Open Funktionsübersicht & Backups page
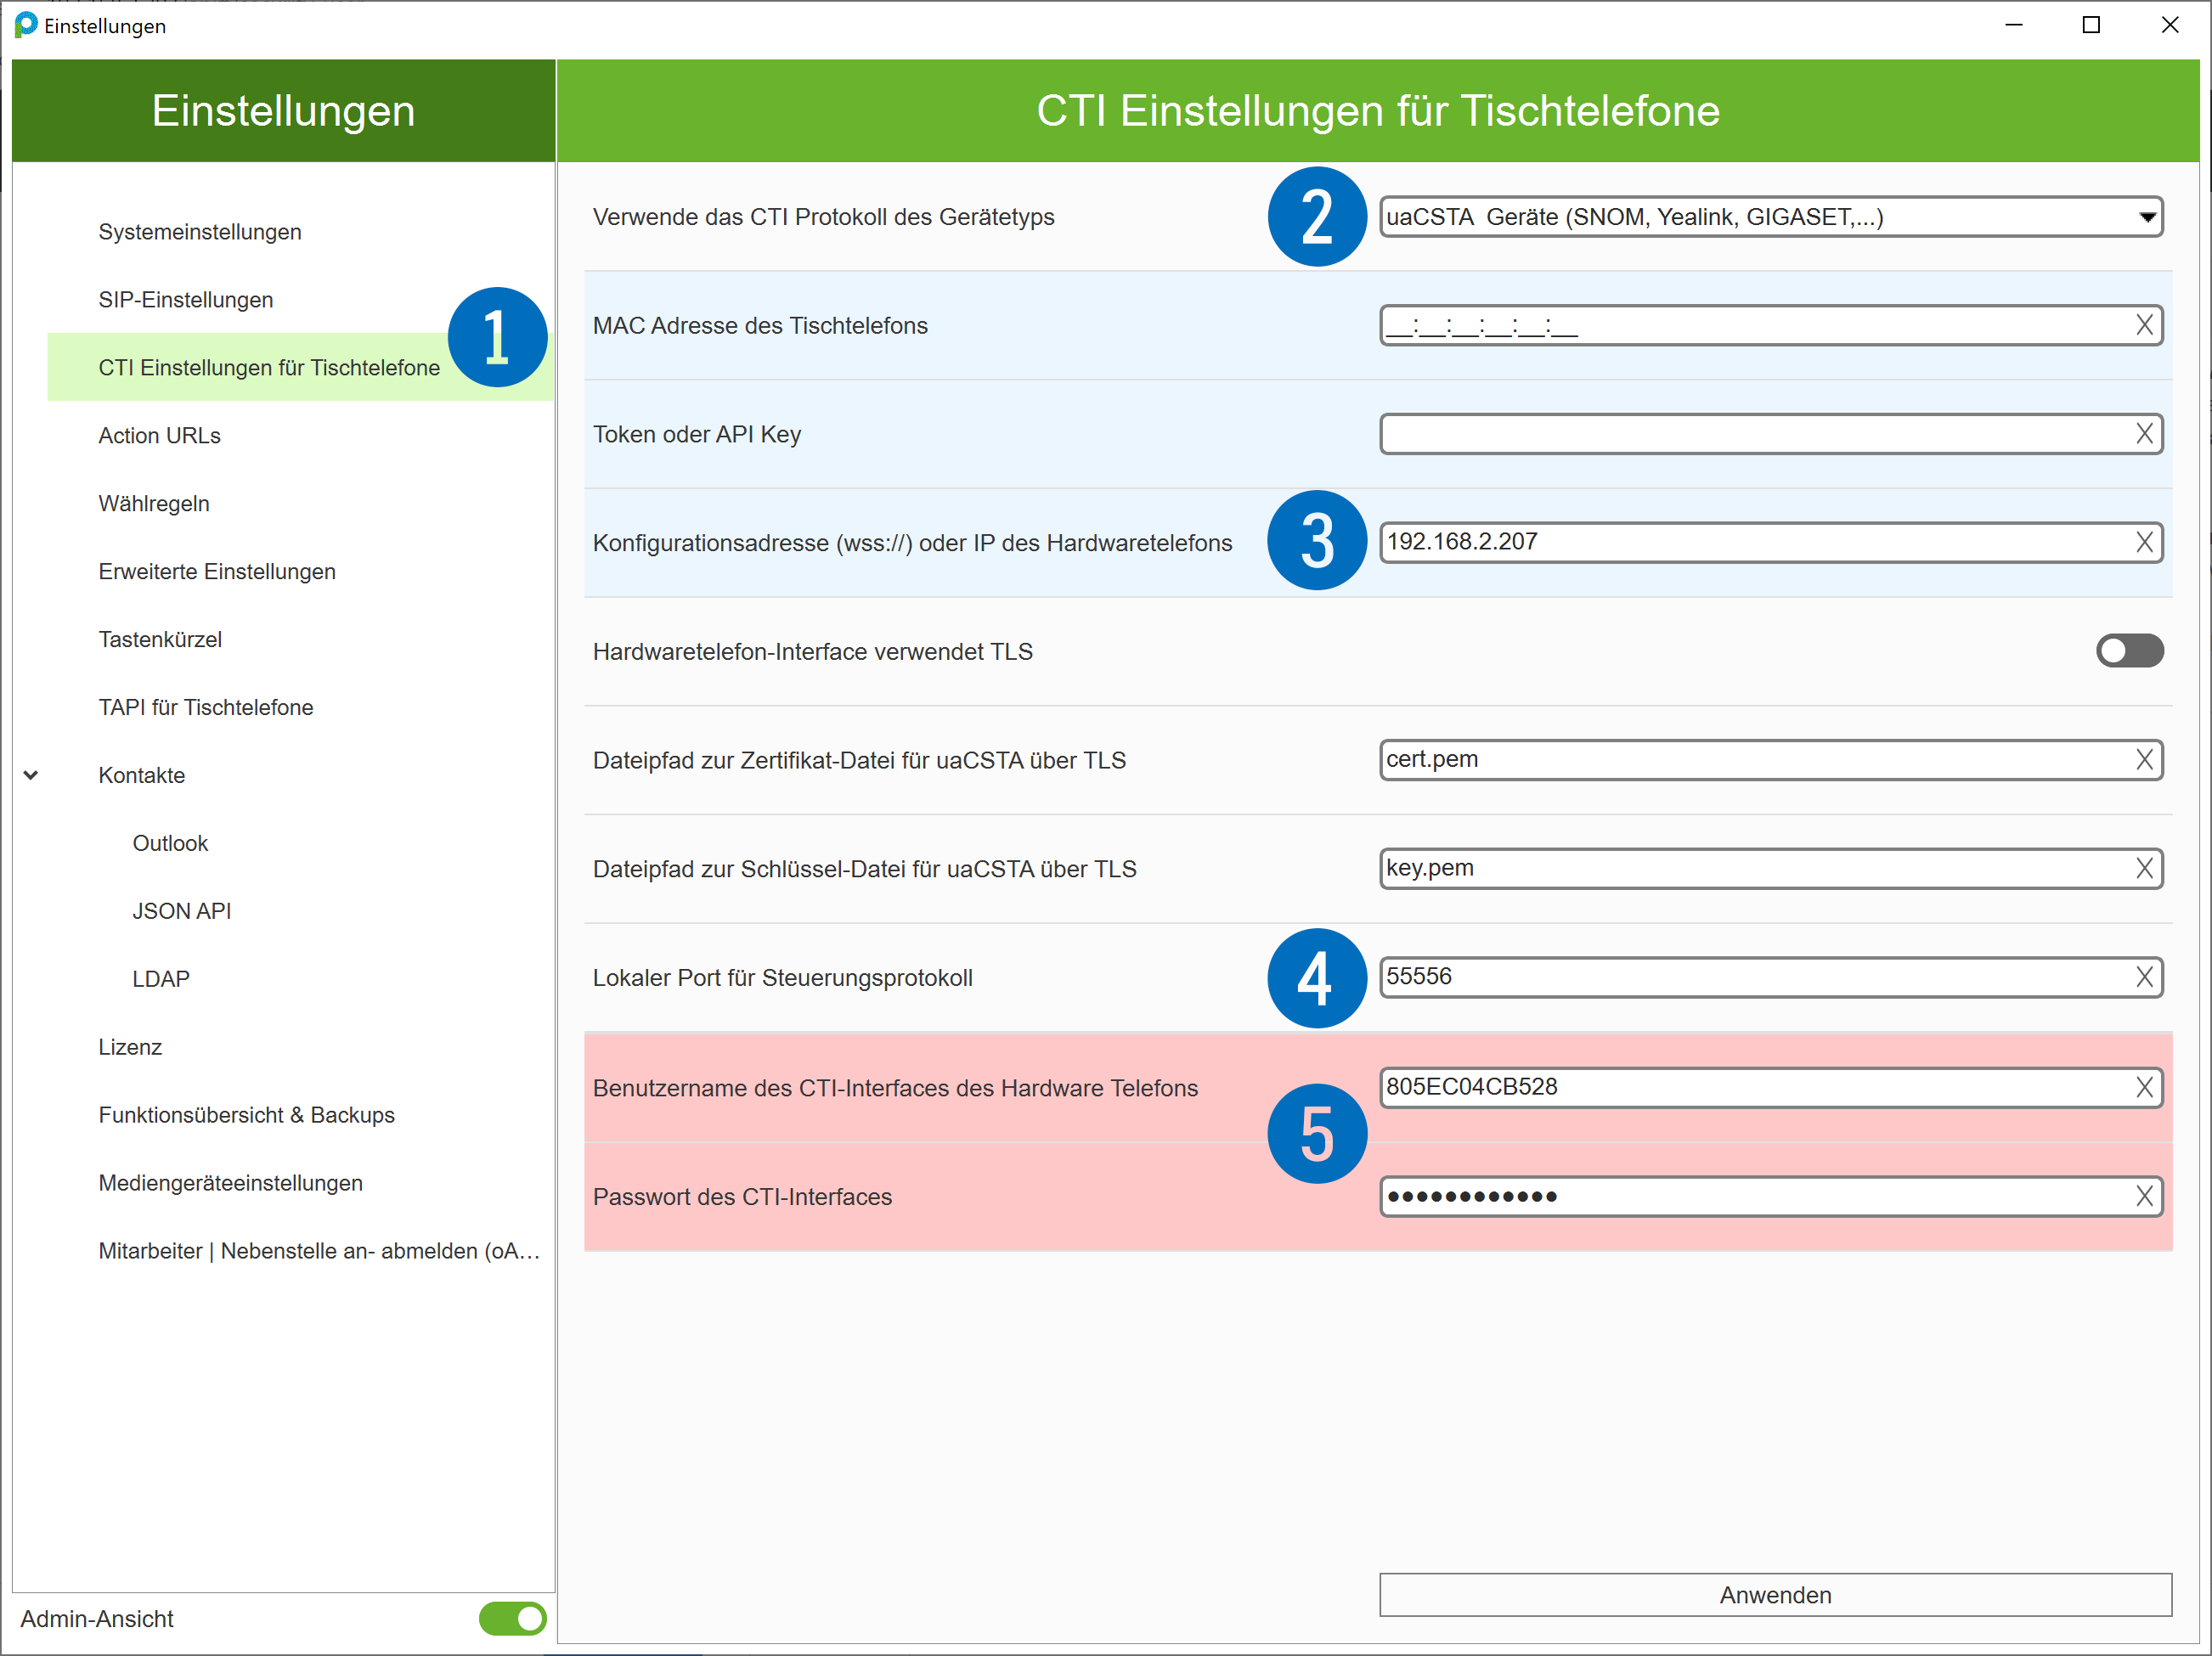2212x1656 pixels. coord(246,1115)
